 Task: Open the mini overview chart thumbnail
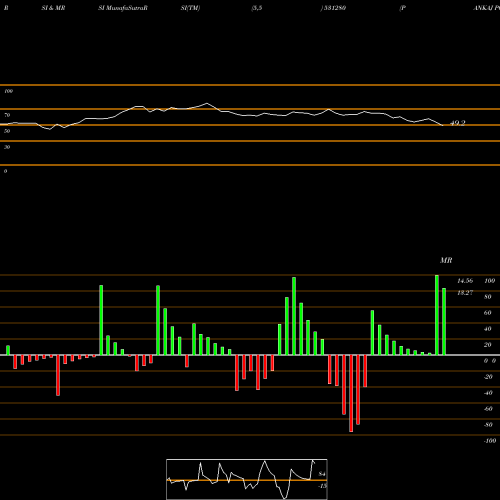click(247, 479)
